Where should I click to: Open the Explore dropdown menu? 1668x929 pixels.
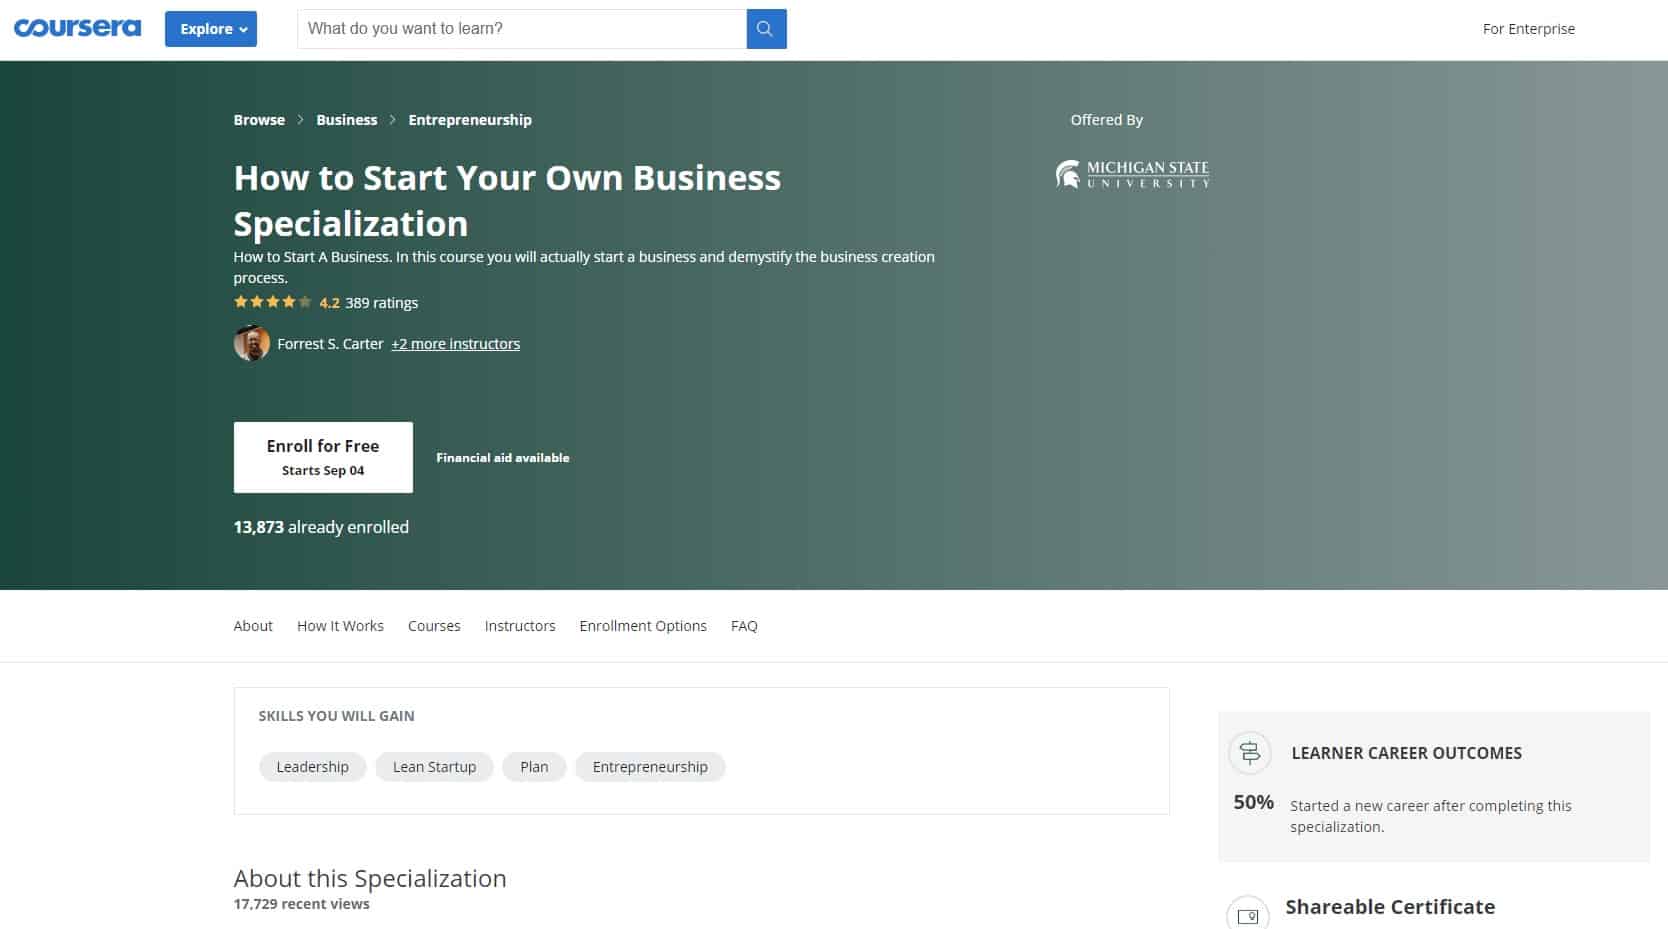(x=211, y=29)
